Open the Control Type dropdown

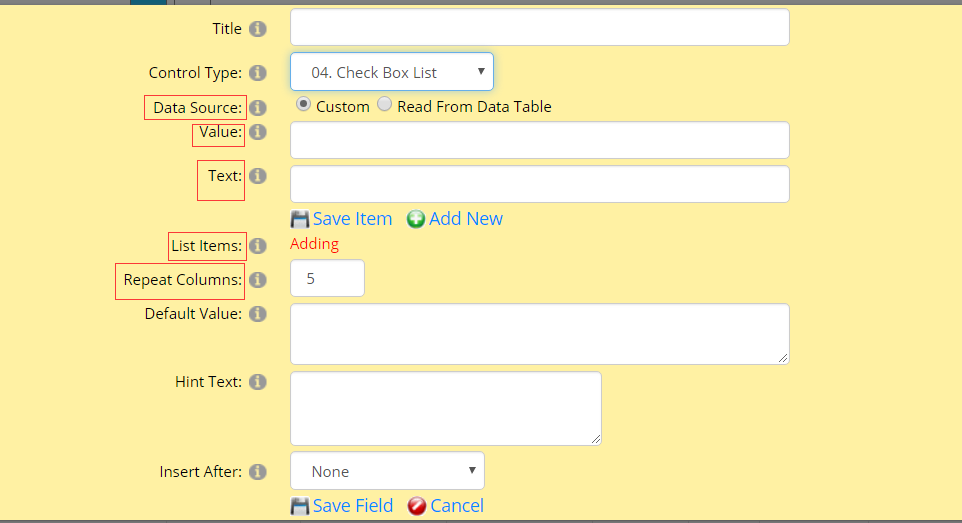pos(391,72)
